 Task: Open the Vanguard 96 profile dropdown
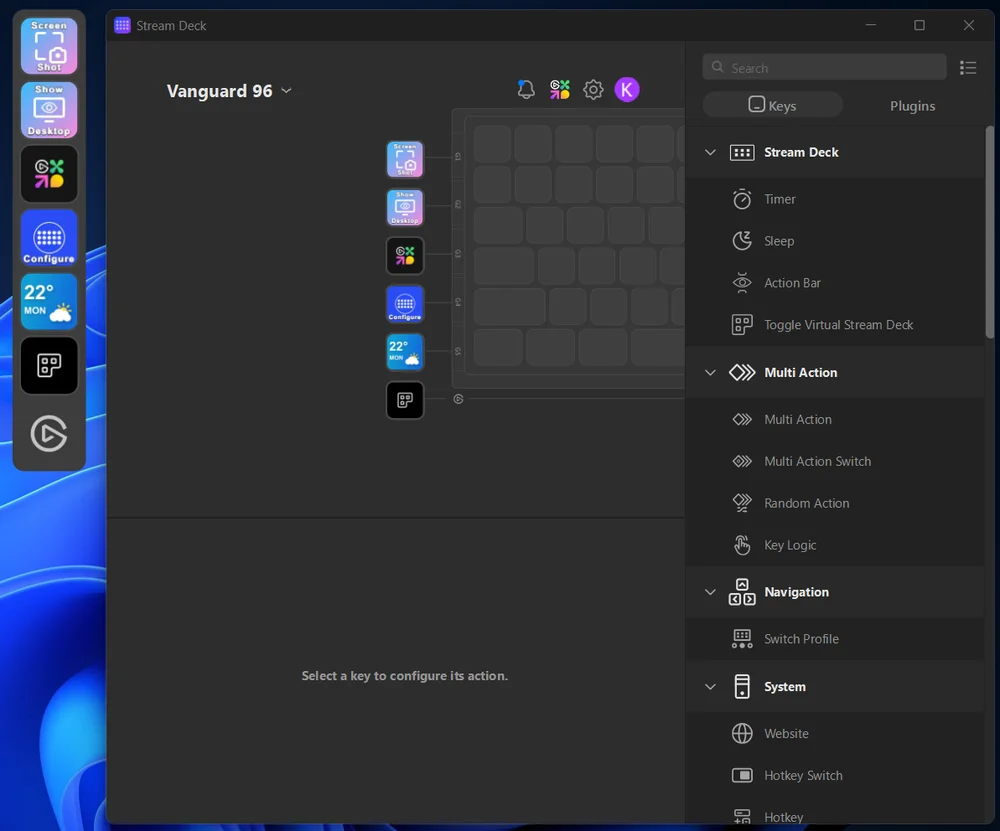[230, 90]
